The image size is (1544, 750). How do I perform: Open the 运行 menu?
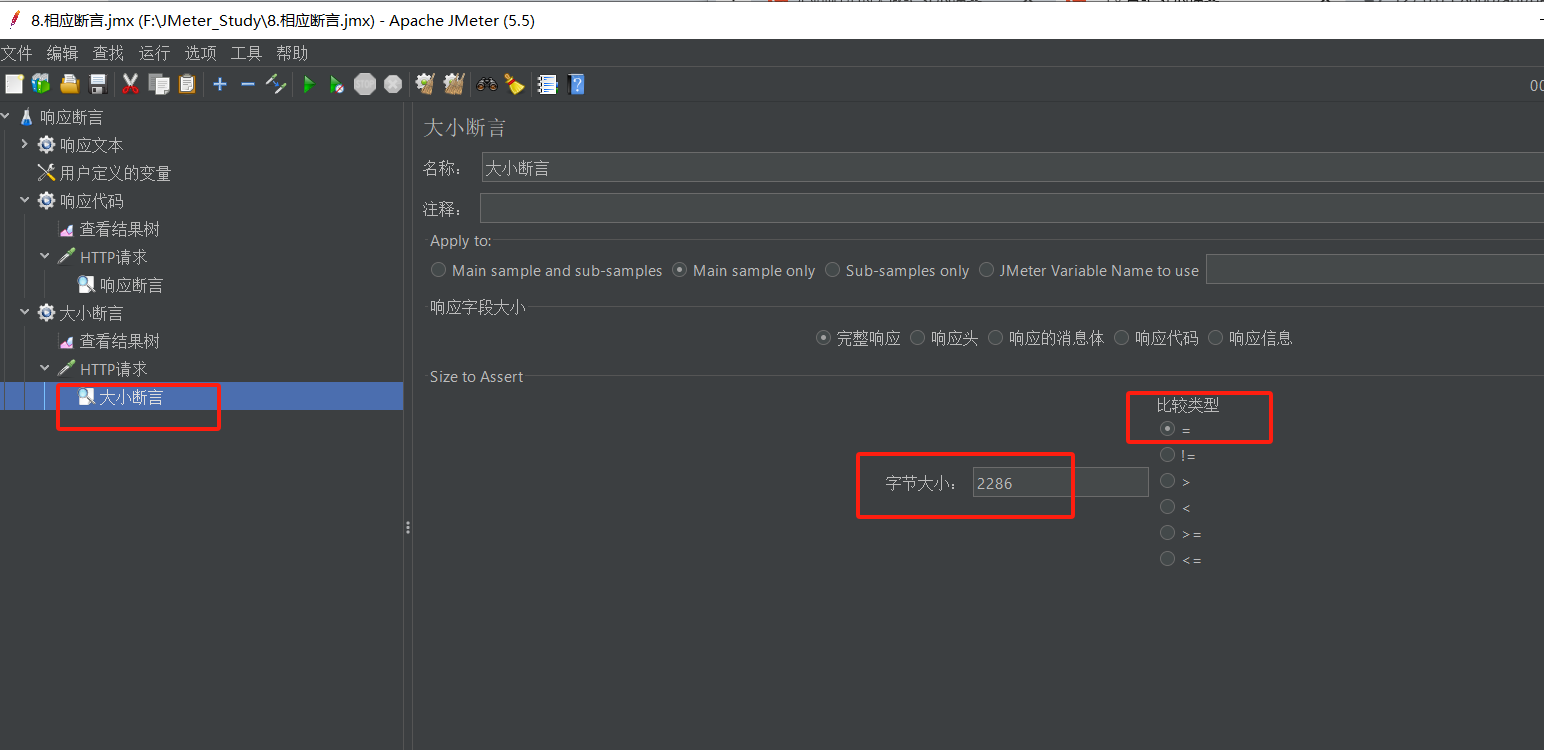tap(154, 53)
